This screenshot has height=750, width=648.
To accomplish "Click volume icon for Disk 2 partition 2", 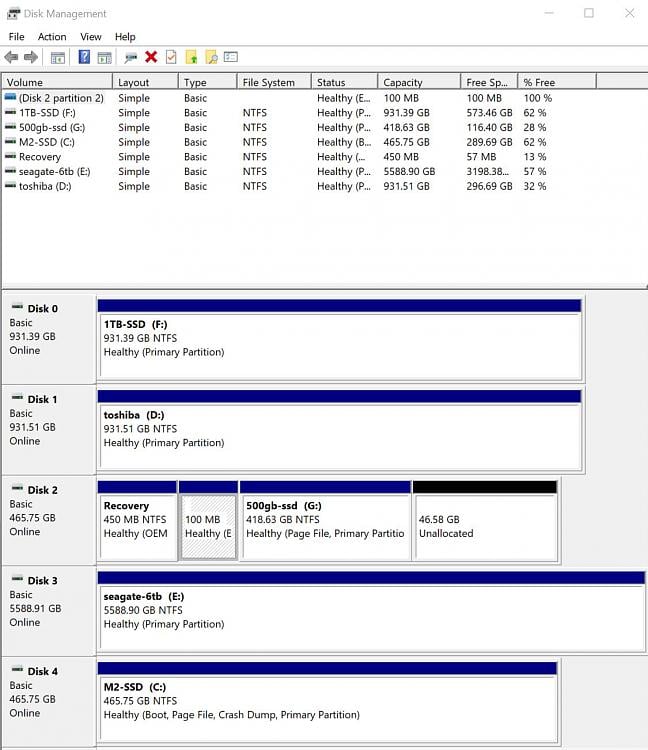I will point(11,98).
